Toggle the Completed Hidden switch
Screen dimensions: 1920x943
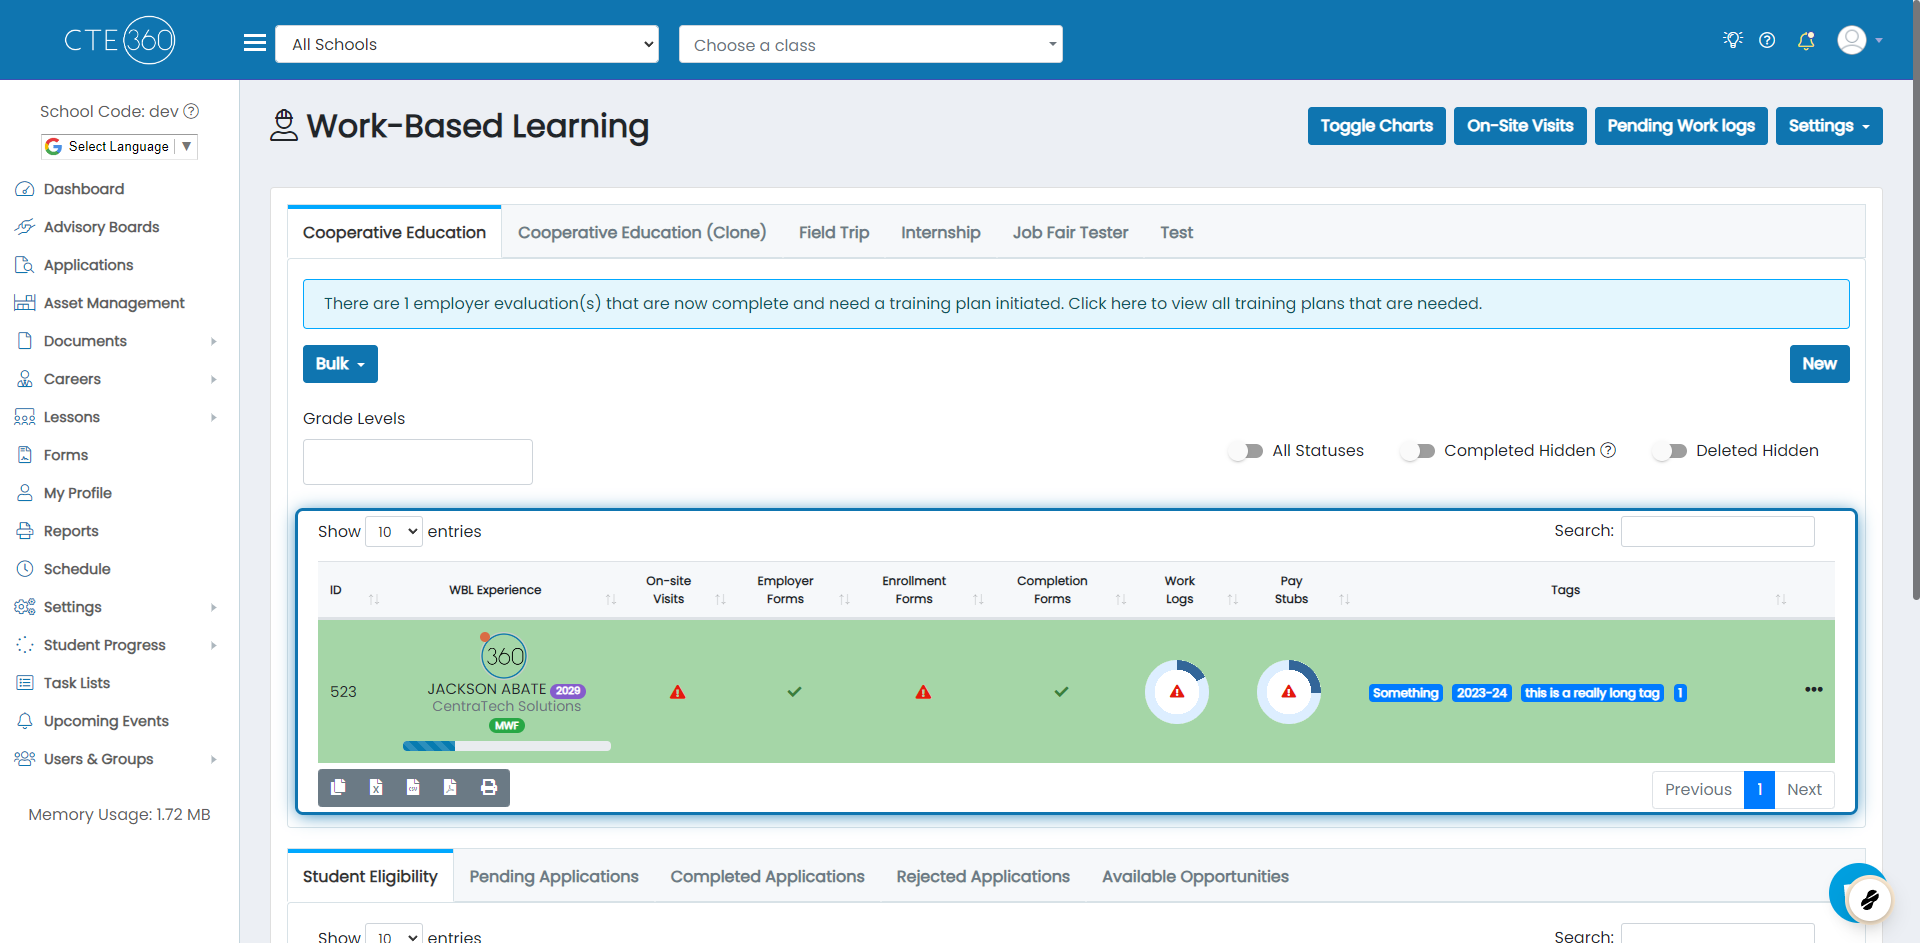click(1418, 451)
